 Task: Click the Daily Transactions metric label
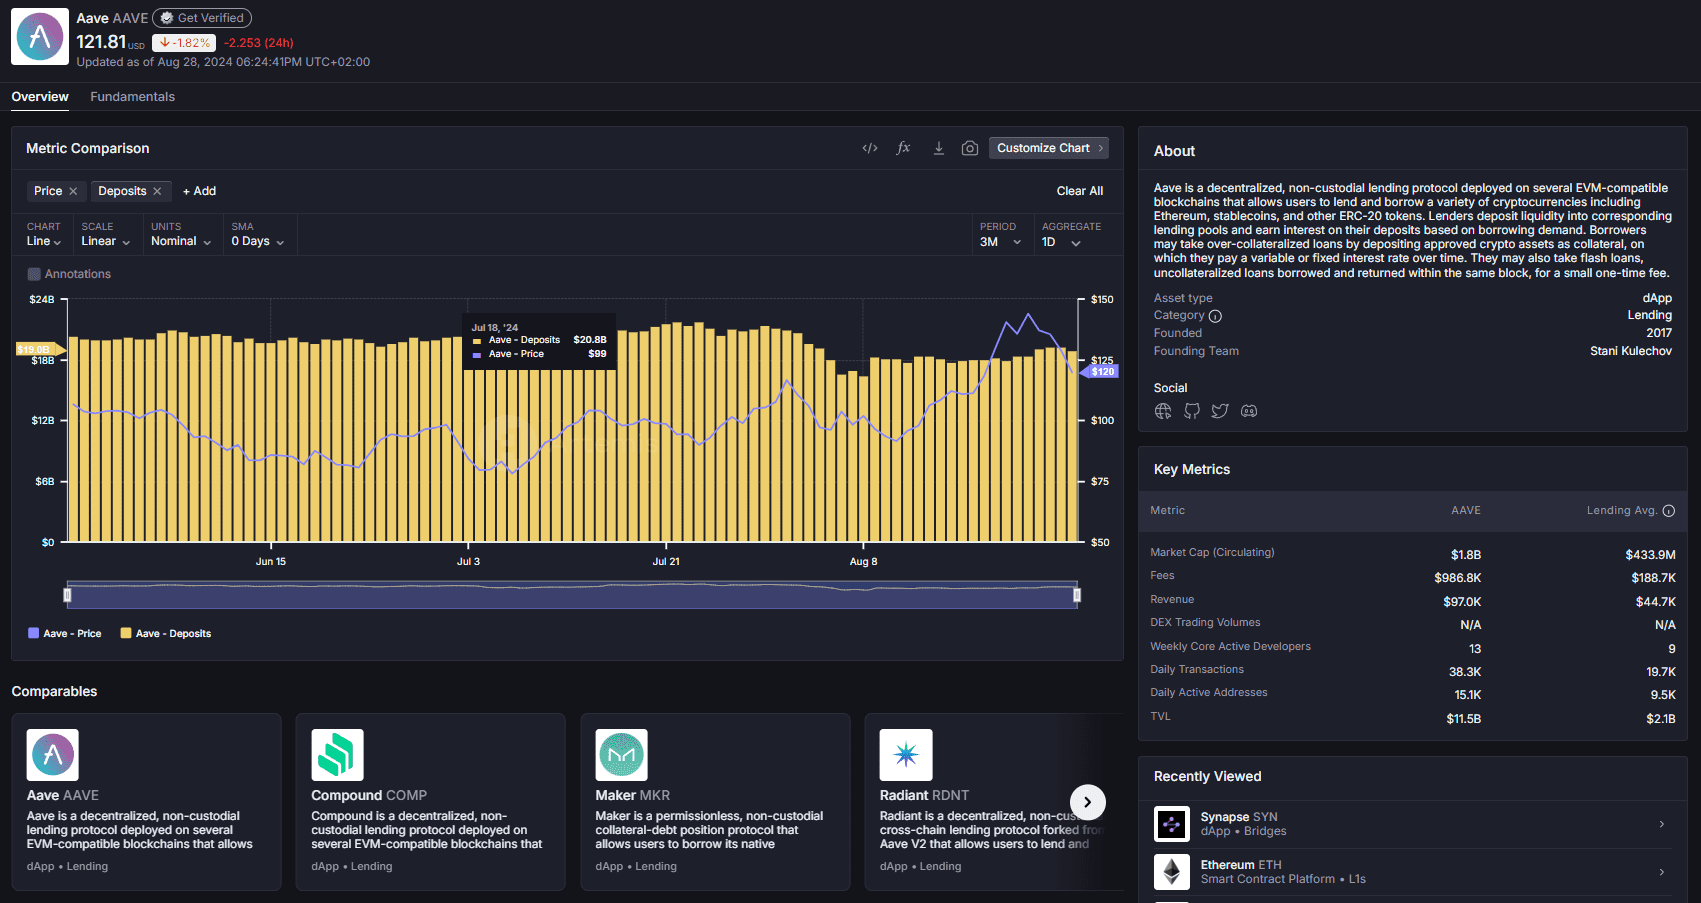tap(1197, 670)
